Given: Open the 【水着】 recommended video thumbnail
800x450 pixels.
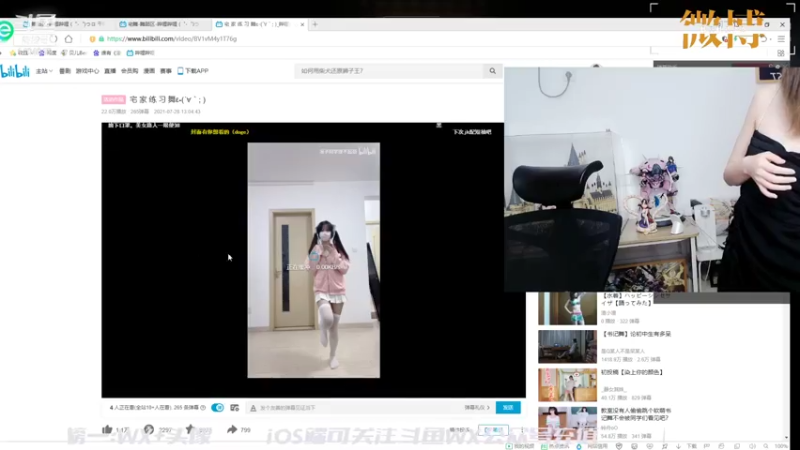Looking at the screenshot, I should (x=567, y=308).
